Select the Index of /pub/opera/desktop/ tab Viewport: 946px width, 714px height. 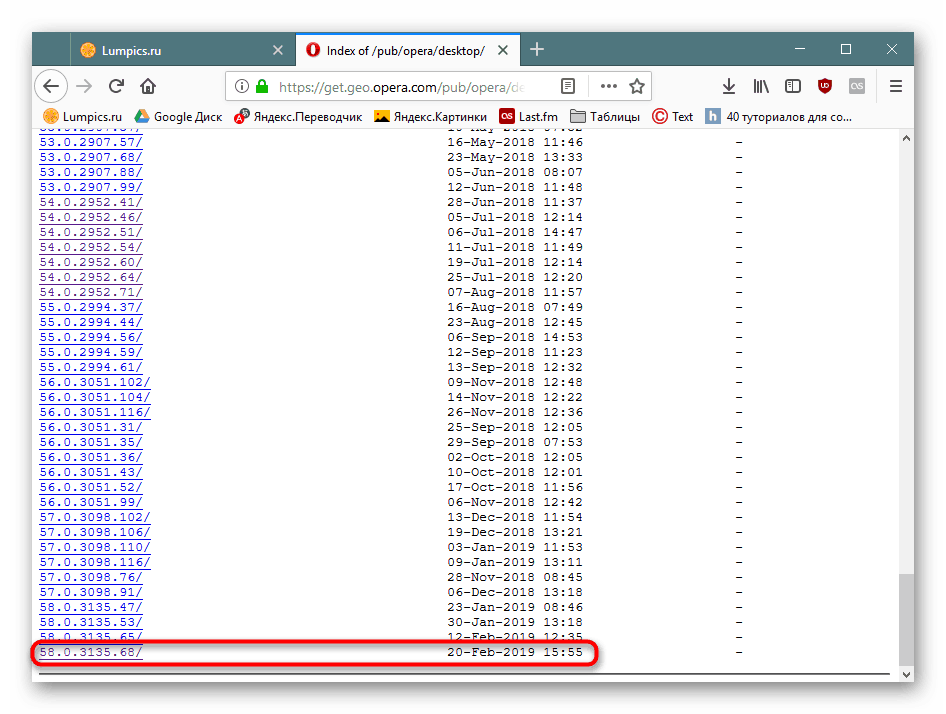click(408, 50)
